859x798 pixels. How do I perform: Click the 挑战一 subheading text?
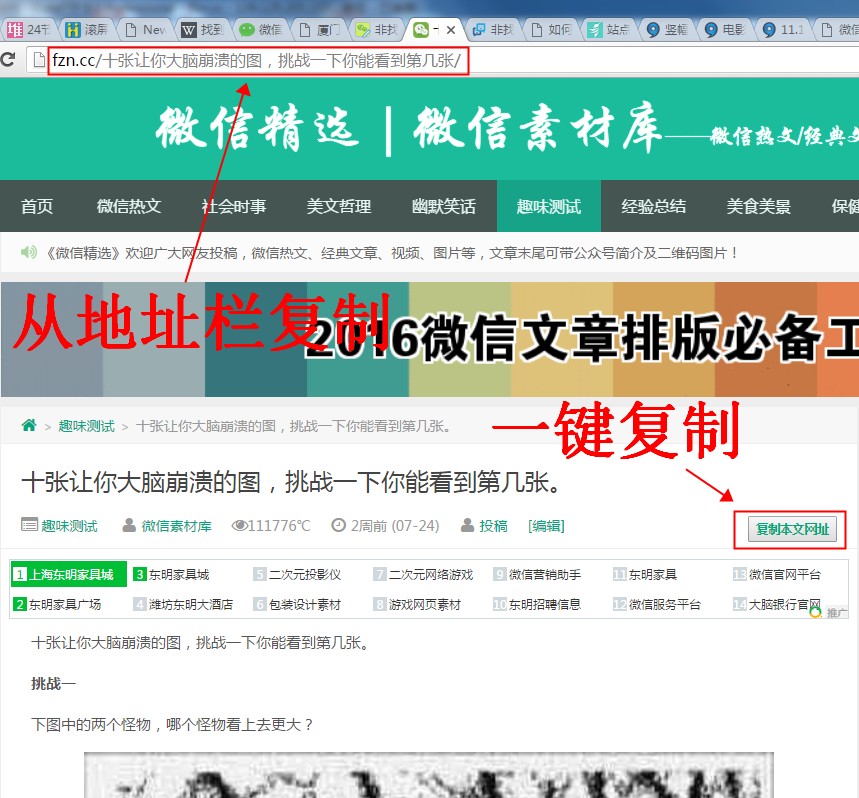53,684
